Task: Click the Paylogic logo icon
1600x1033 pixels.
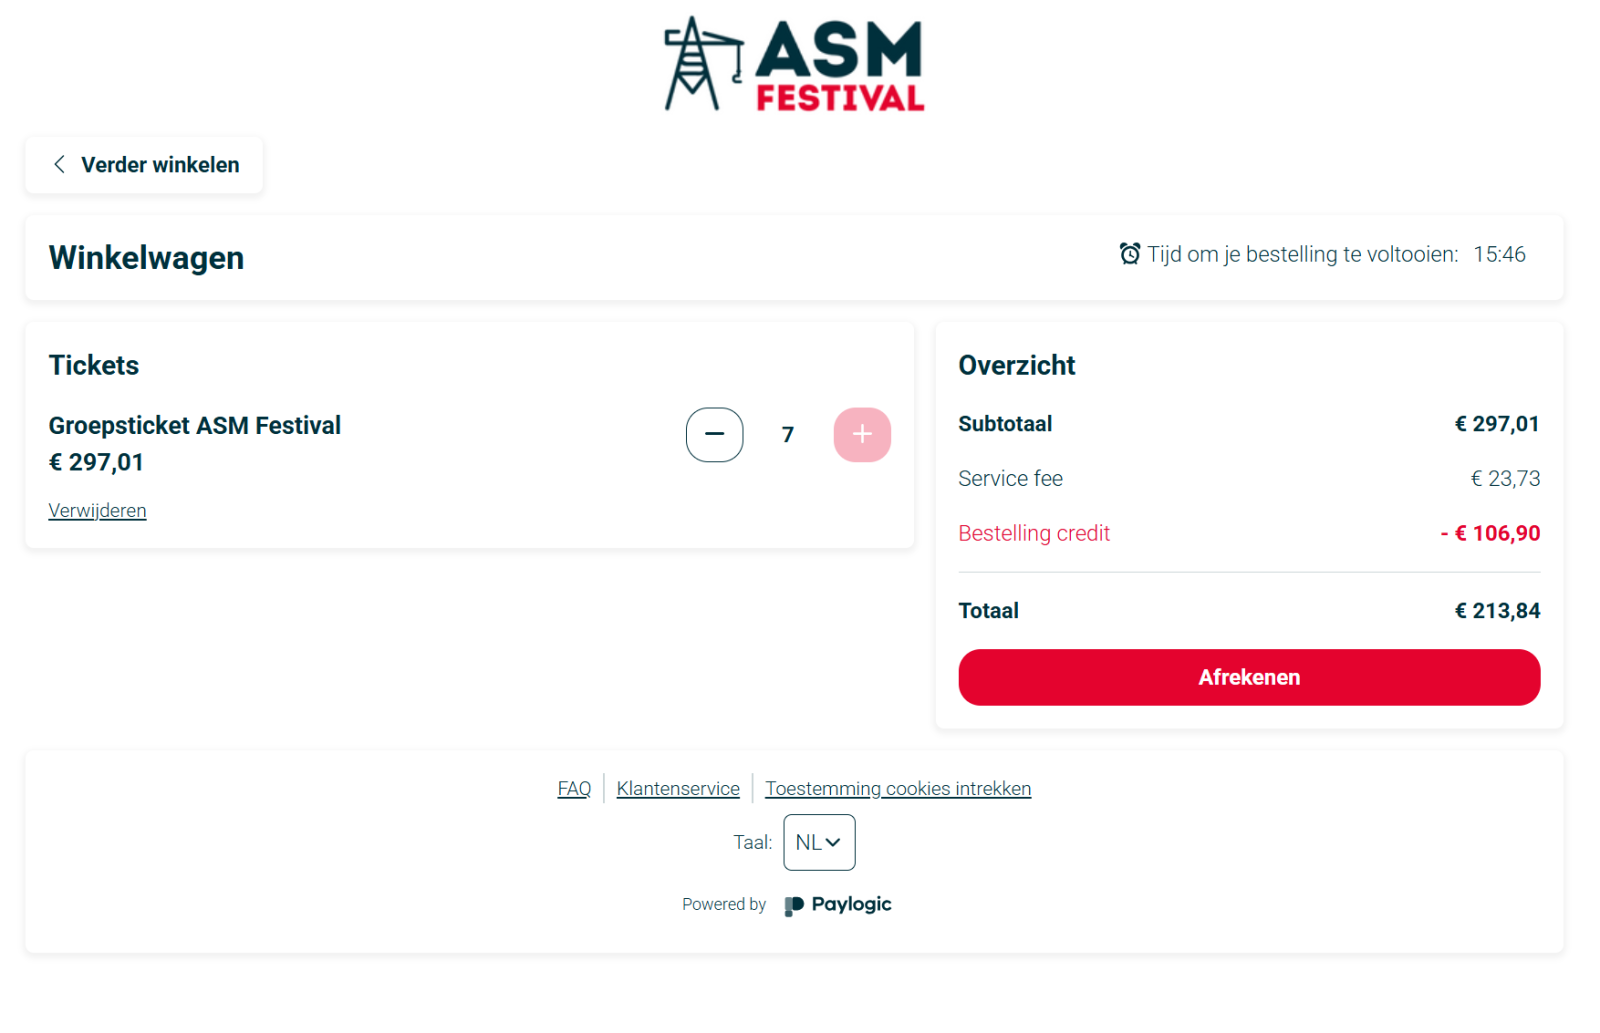Action: pyautogui.click(x=794, y=905)
